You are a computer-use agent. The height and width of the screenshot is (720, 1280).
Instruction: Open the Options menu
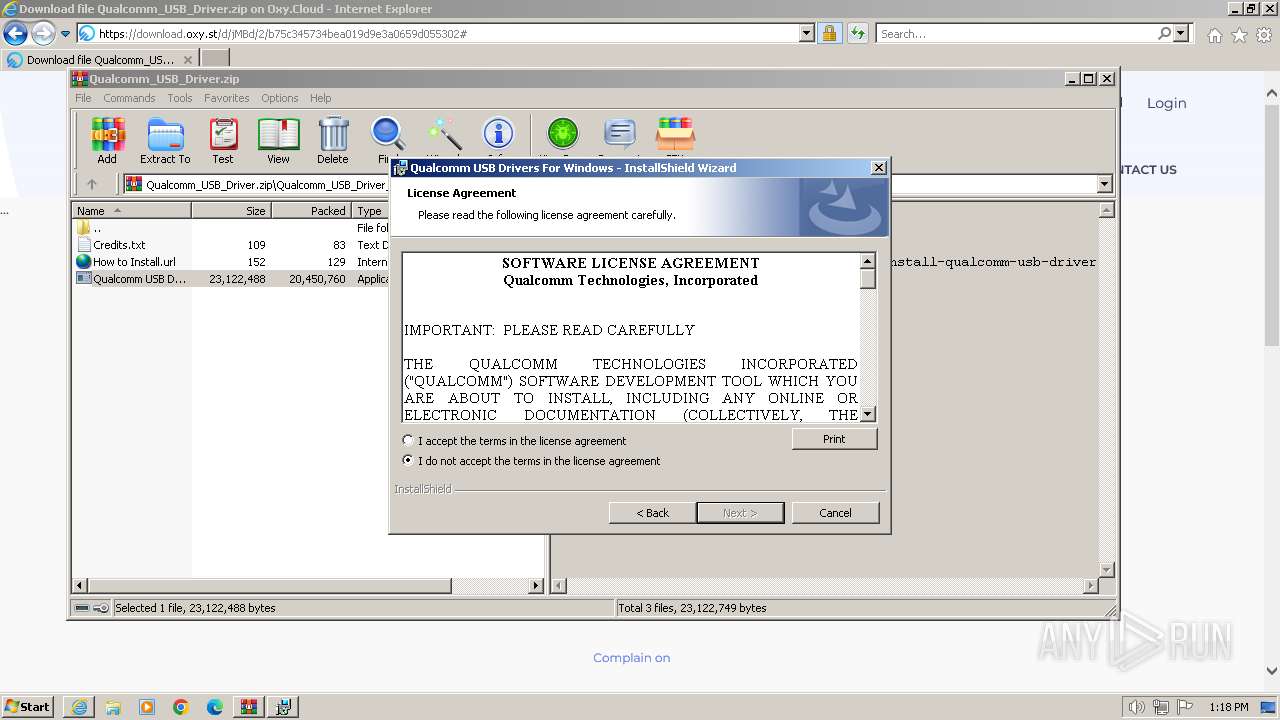point(280,98)
